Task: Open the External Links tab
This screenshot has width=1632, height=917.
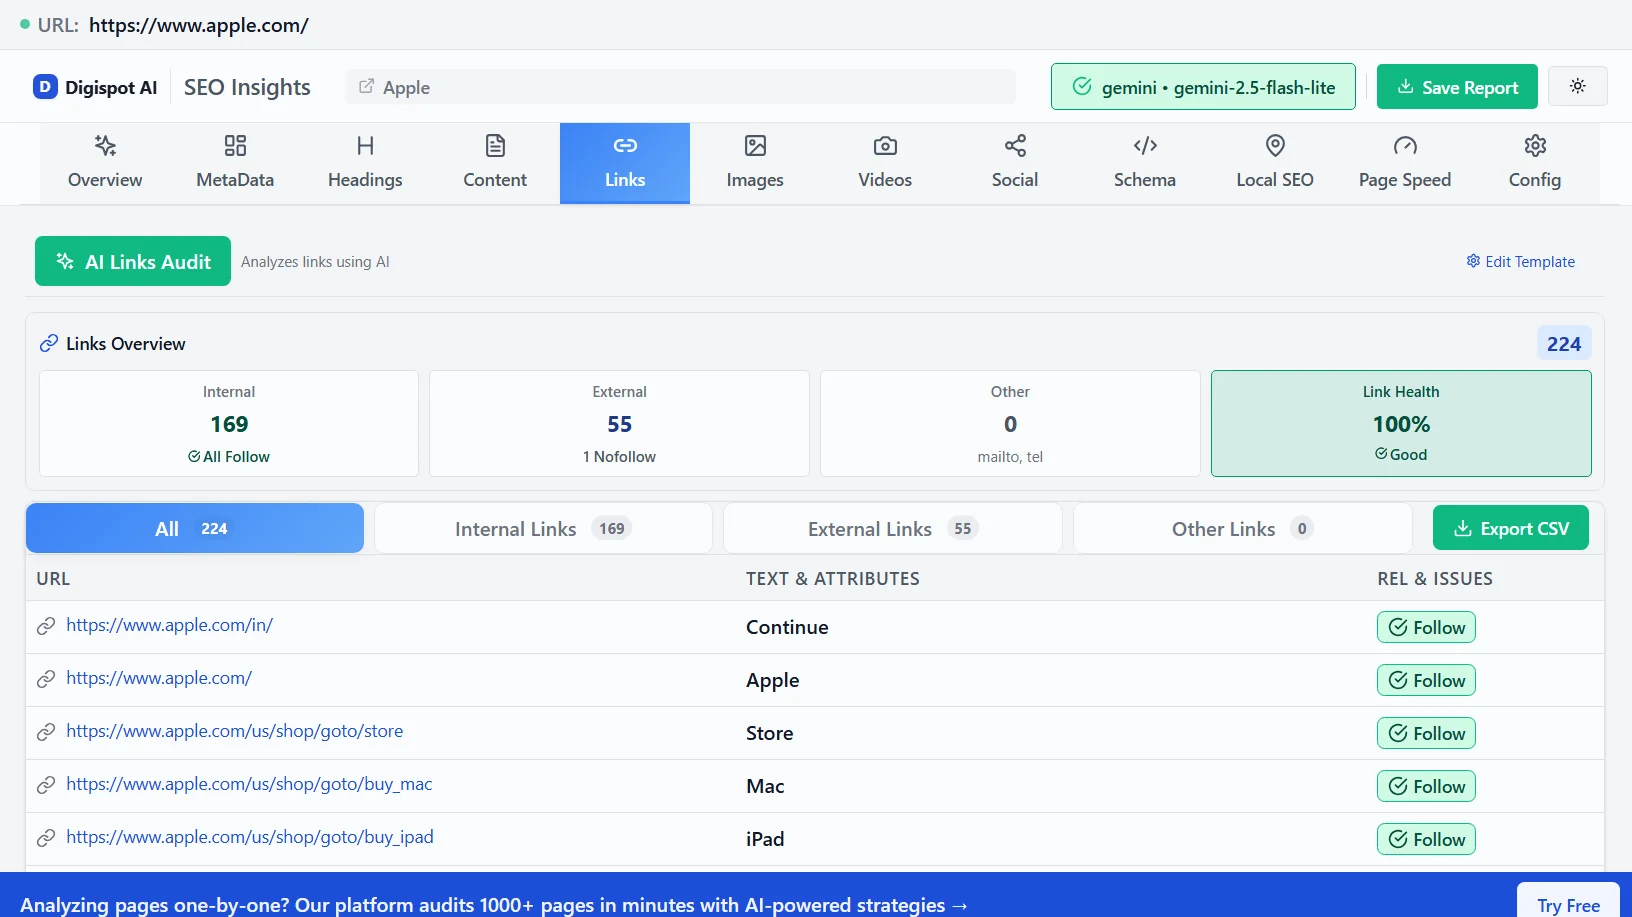Action: click(x=892, y=528)
